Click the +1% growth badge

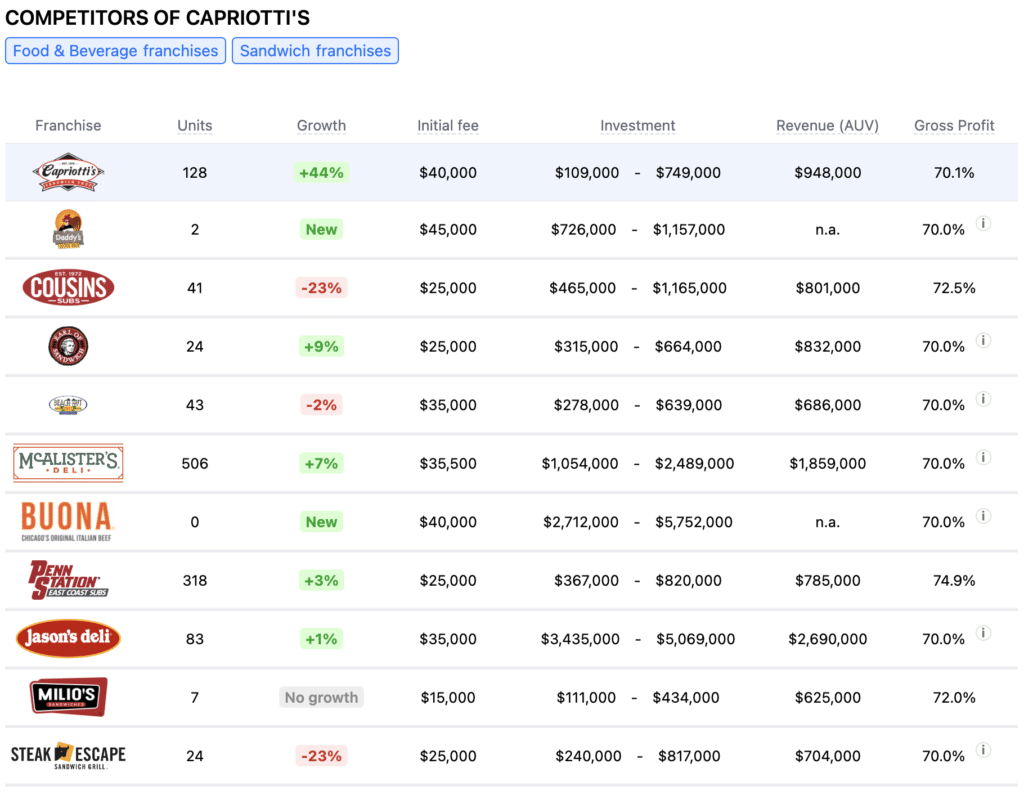(321, 638)
